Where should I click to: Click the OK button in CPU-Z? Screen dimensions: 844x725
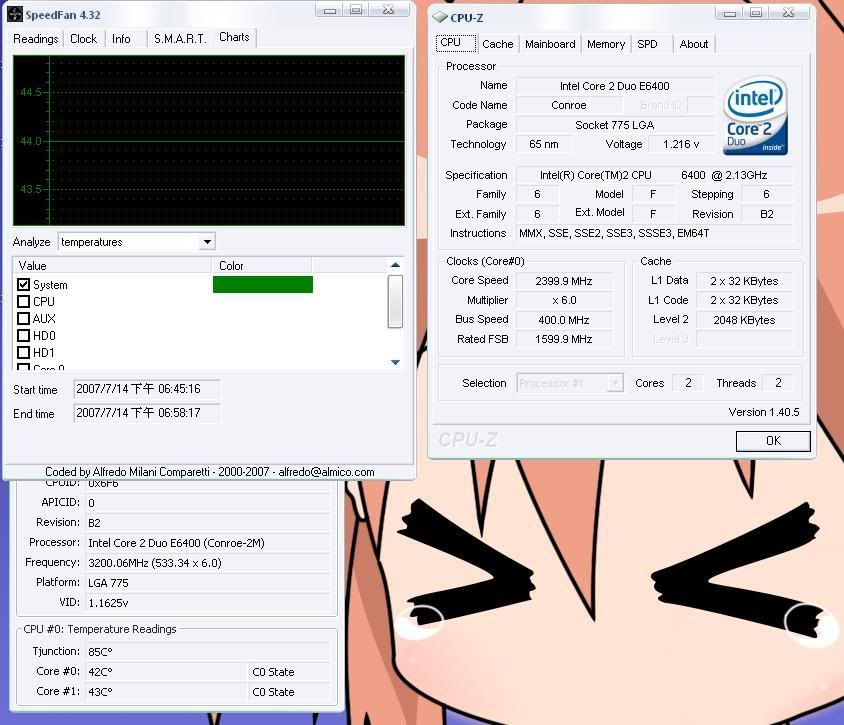pos(773,441)
